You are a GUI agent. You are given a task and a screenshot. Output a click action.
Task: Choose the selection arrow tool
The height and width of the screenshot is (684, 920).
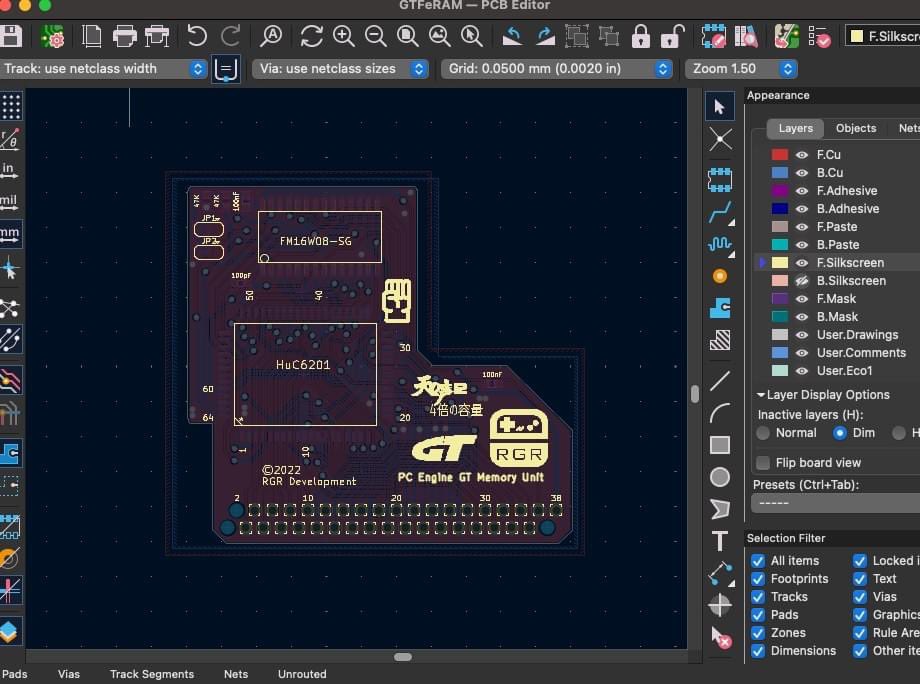coord(719,107)
